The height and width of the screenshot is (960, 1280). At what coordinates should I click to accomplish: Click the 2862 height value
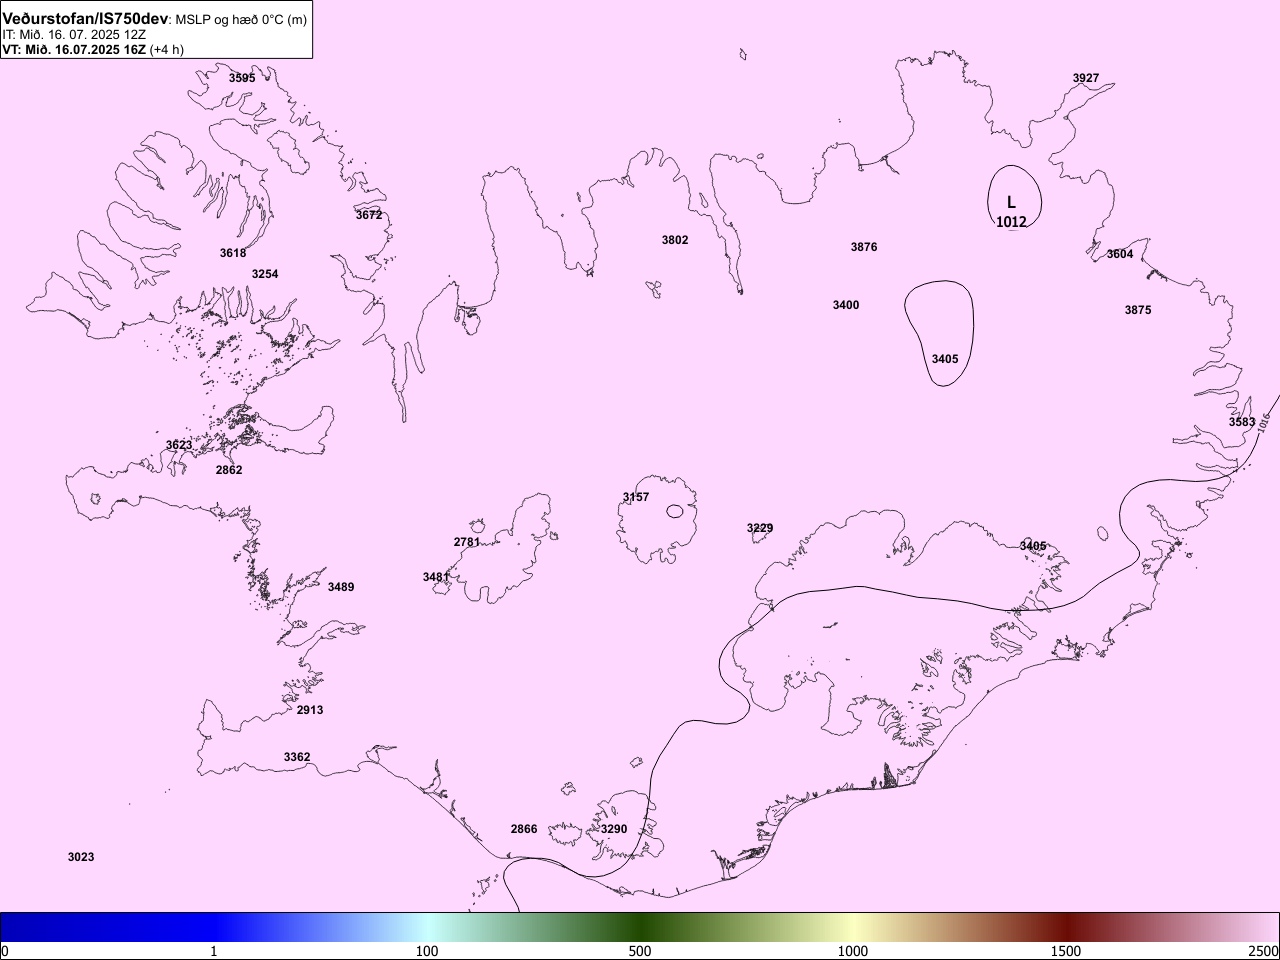229,470
